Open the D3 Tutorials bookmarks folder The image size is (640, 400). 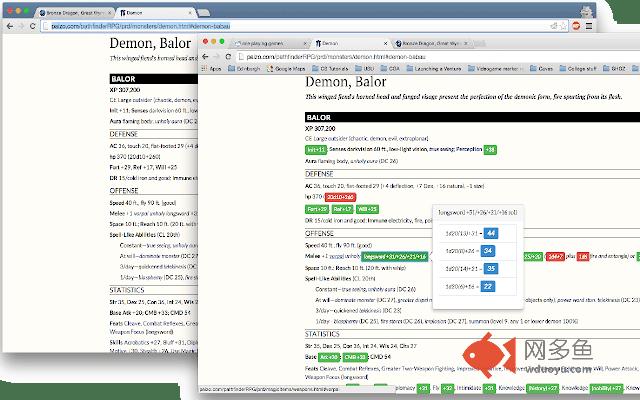(x=330, y=69)
